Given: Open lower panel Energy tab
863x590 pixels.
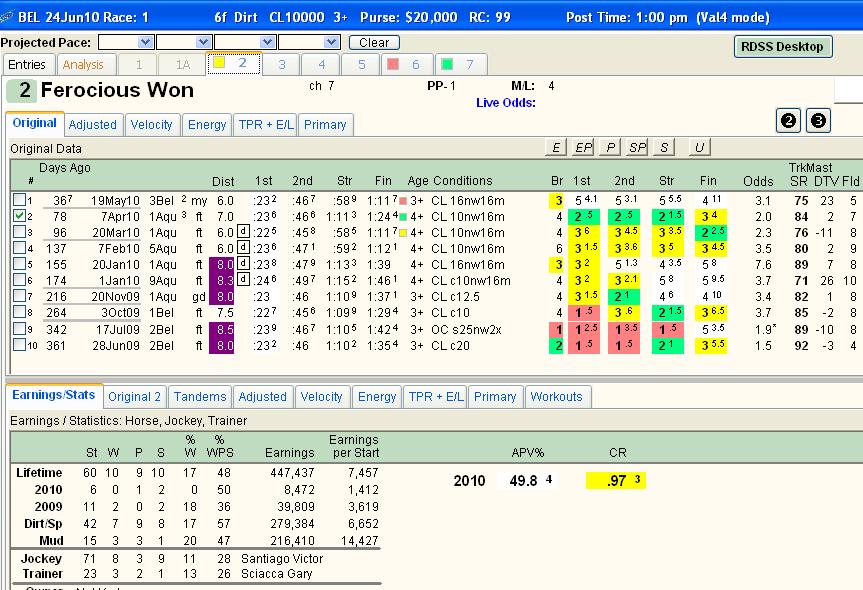Looking at the screenshot, I should point(377,396).
